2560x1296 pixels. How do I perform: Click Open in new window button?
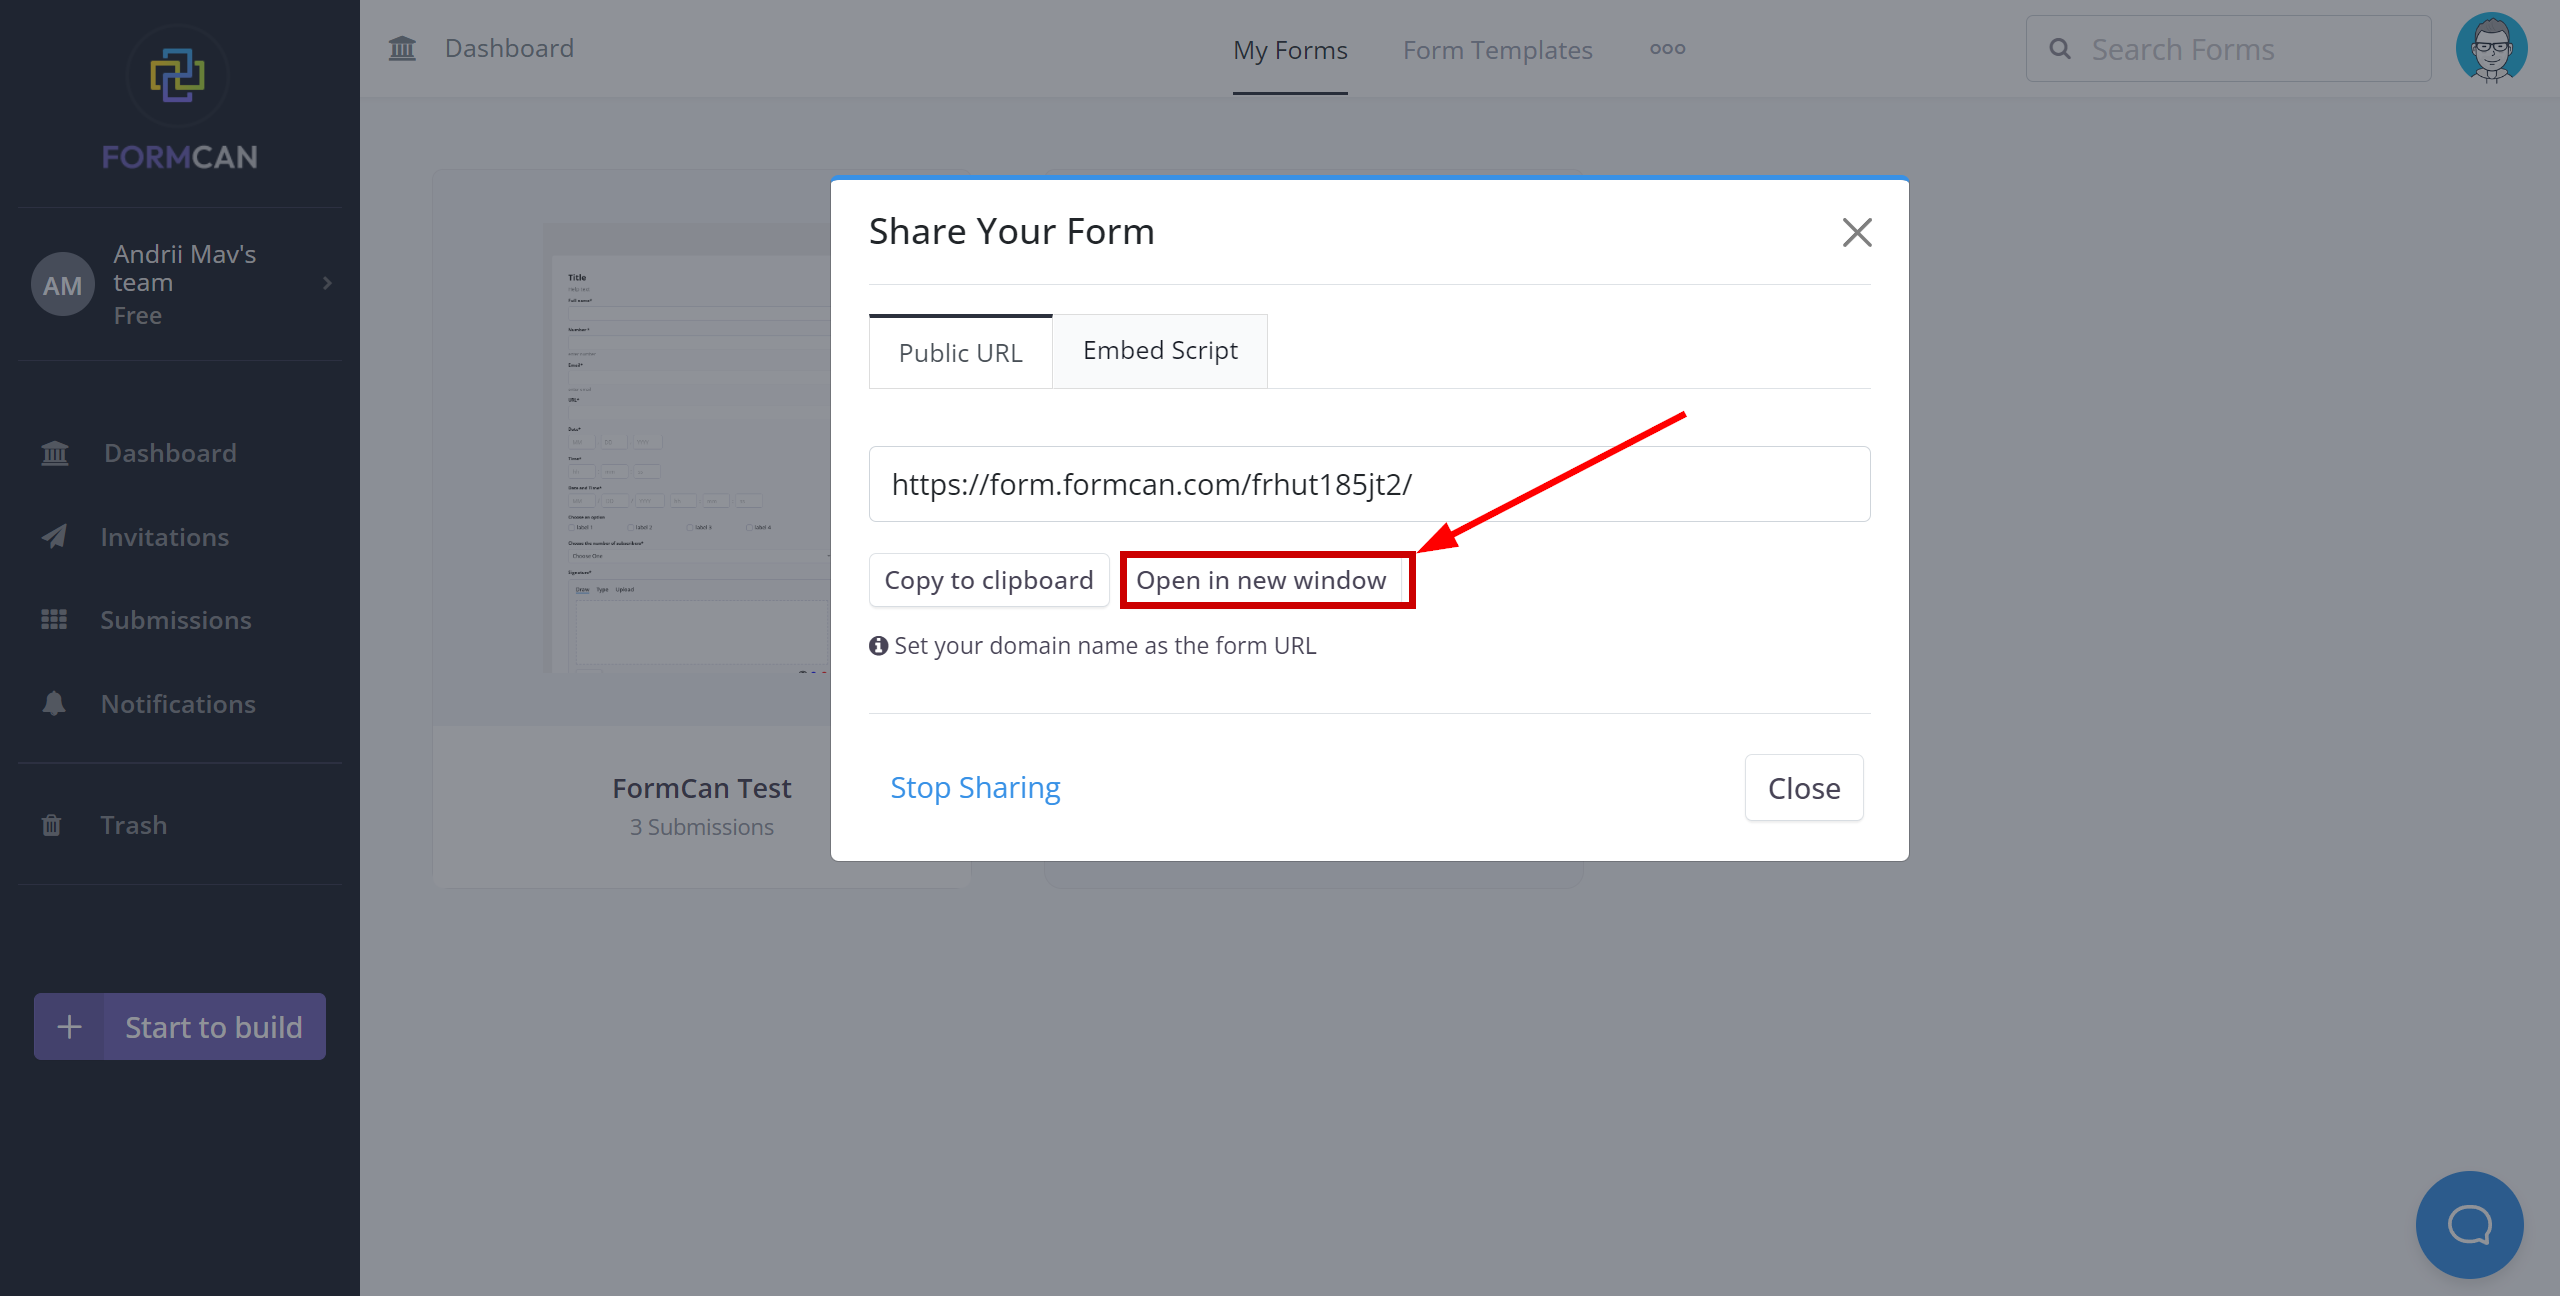(x=1259, y=579)
